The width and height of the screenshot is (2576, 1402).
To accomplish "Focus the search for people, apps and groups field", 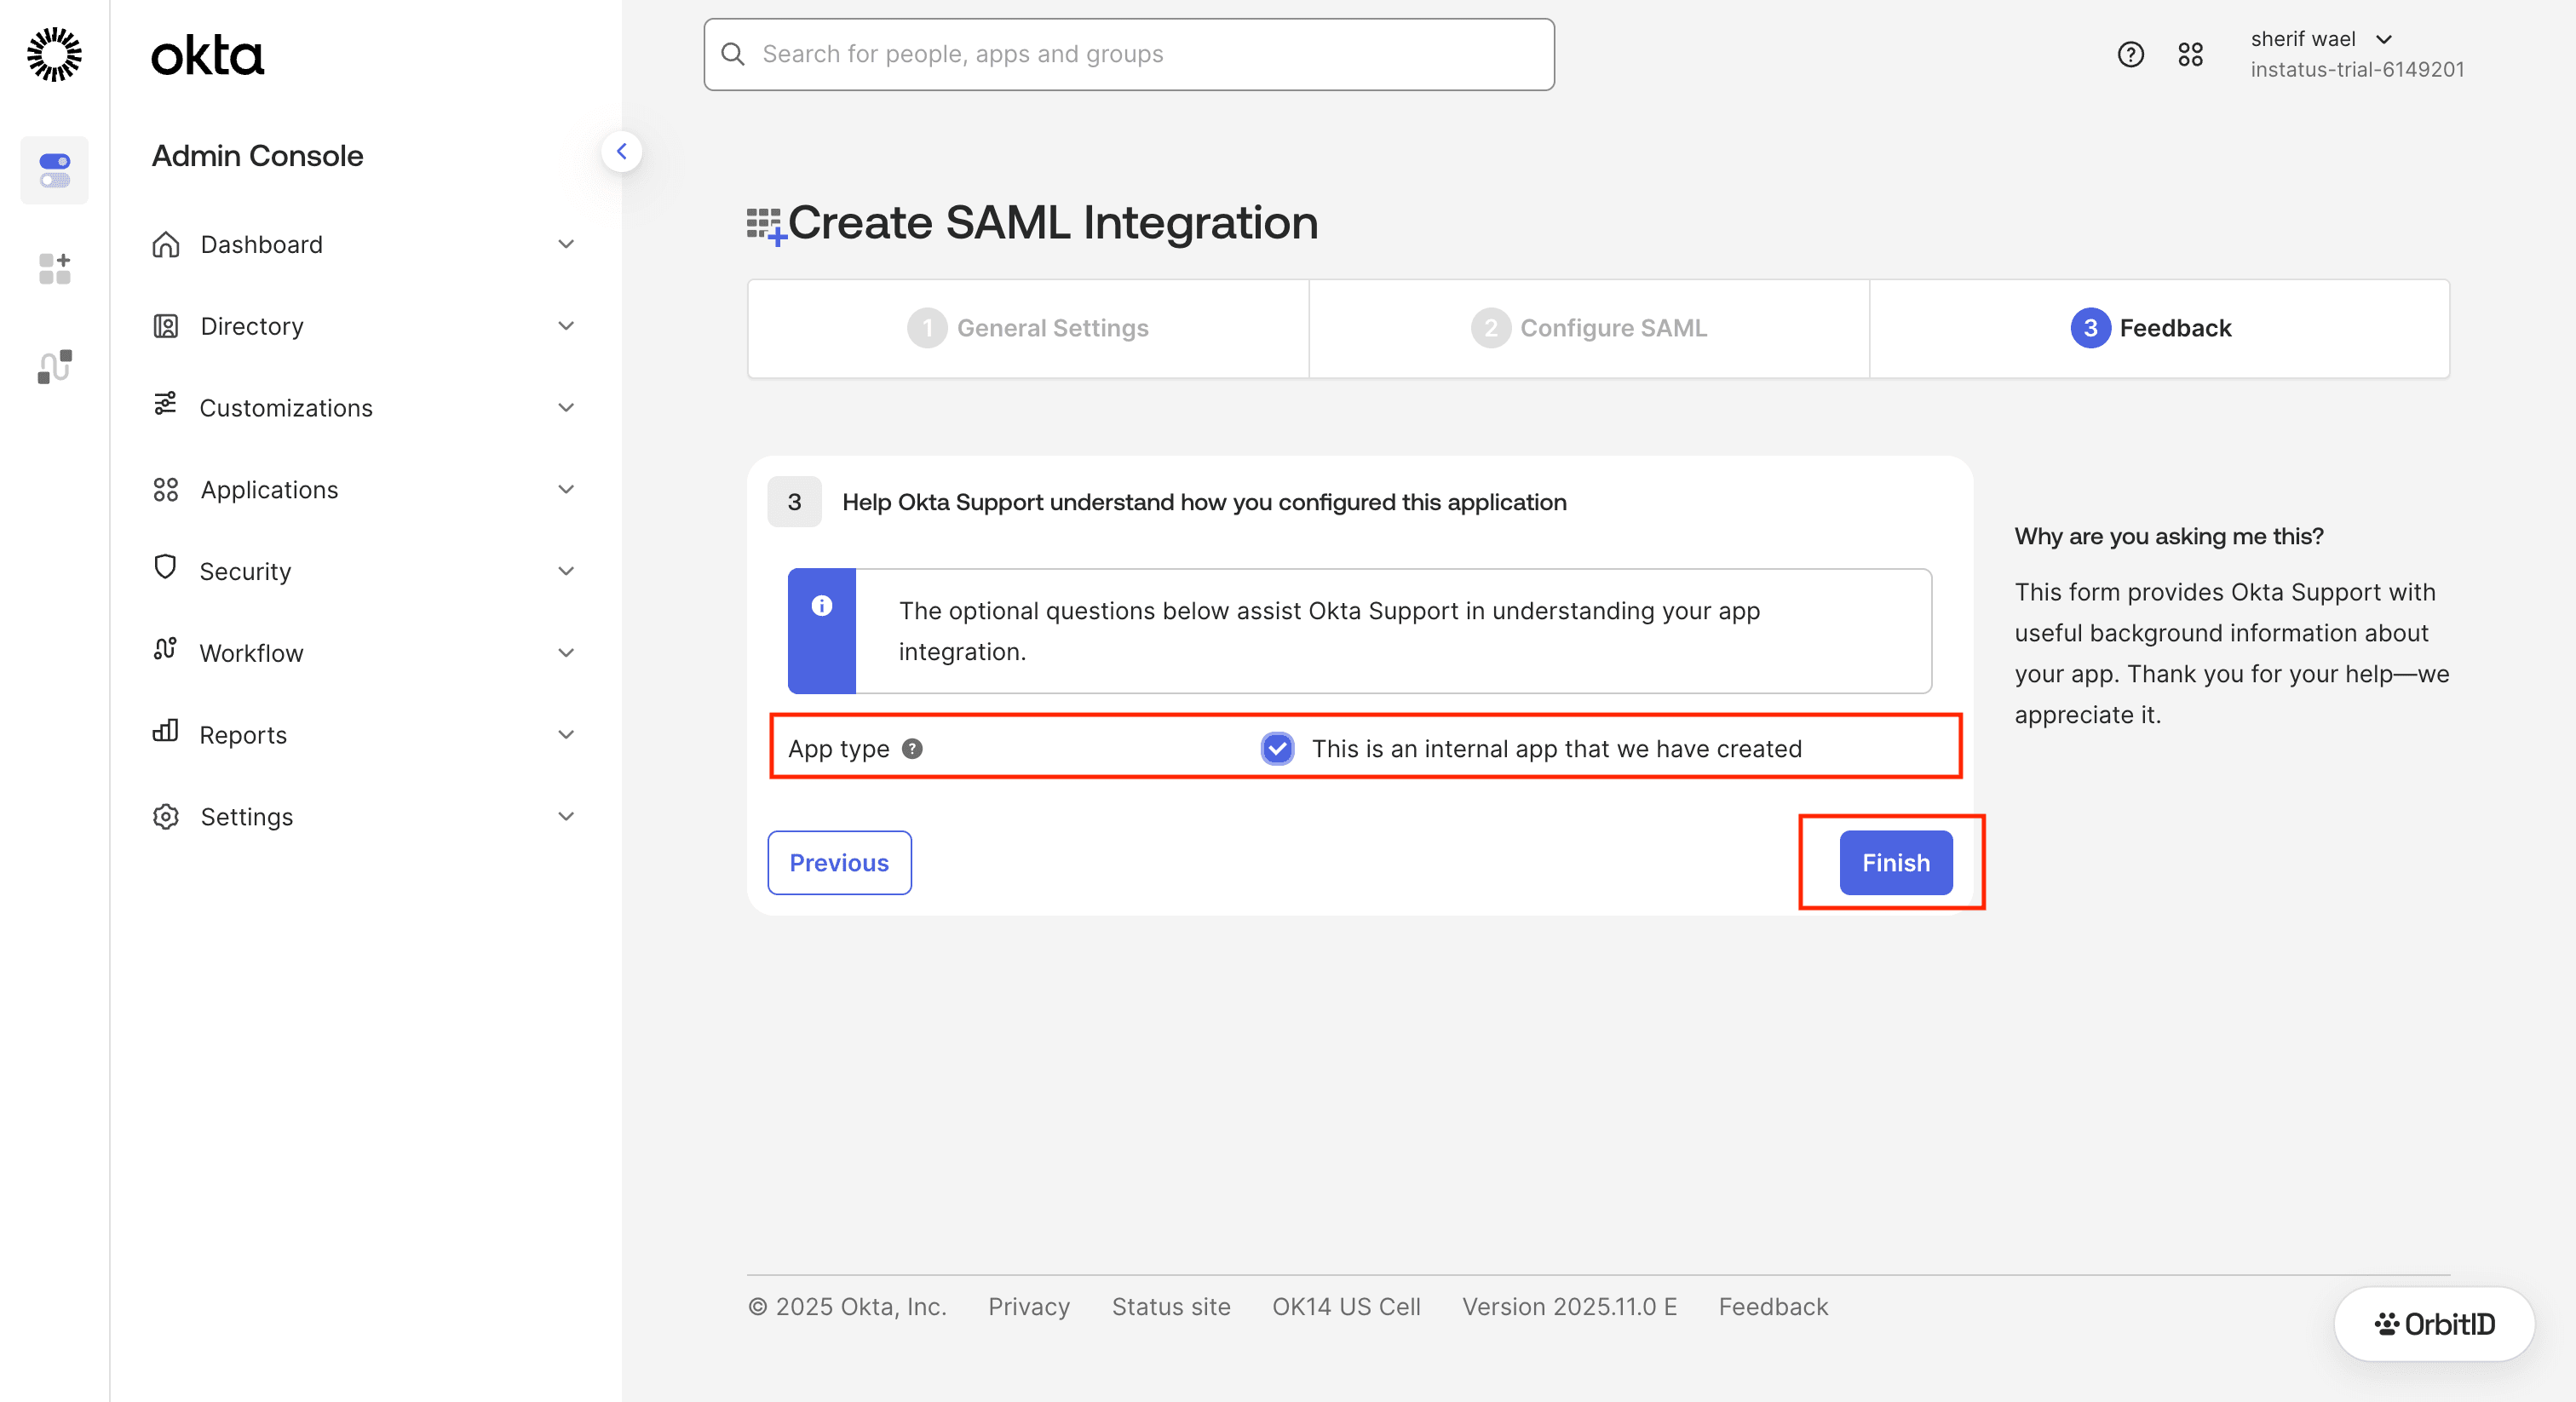I will click(x=1128, y=54).
